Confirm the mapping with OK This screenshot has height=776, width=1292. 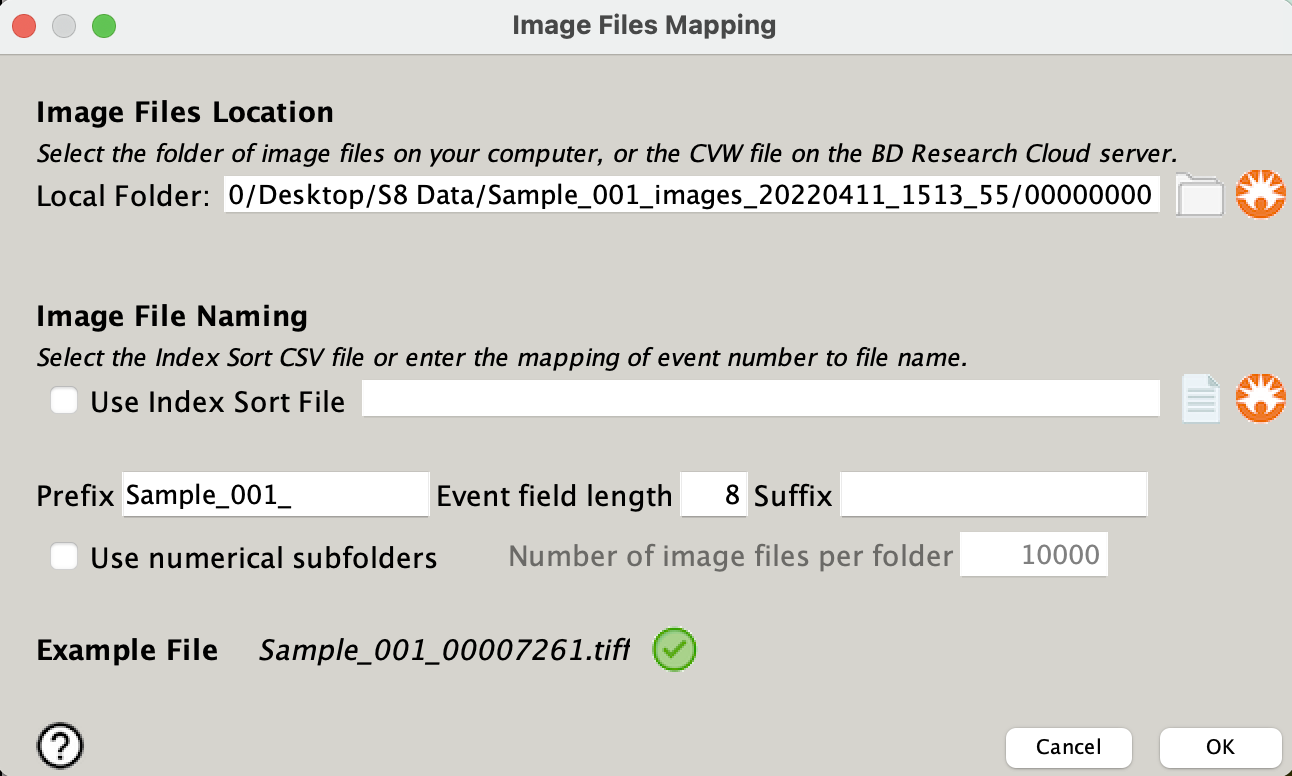pos(1219,747)
